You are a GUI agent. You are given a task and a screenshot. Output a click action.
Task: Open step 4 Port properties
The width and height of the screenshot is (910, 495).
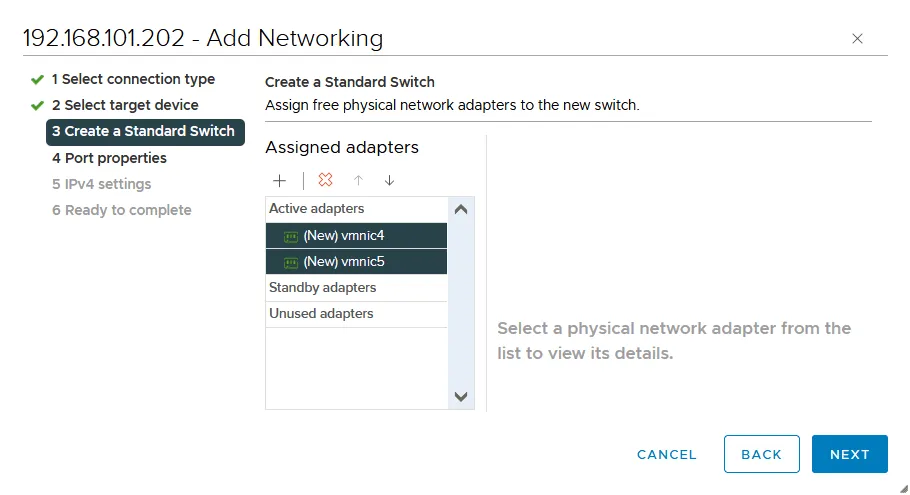[109, 158]
